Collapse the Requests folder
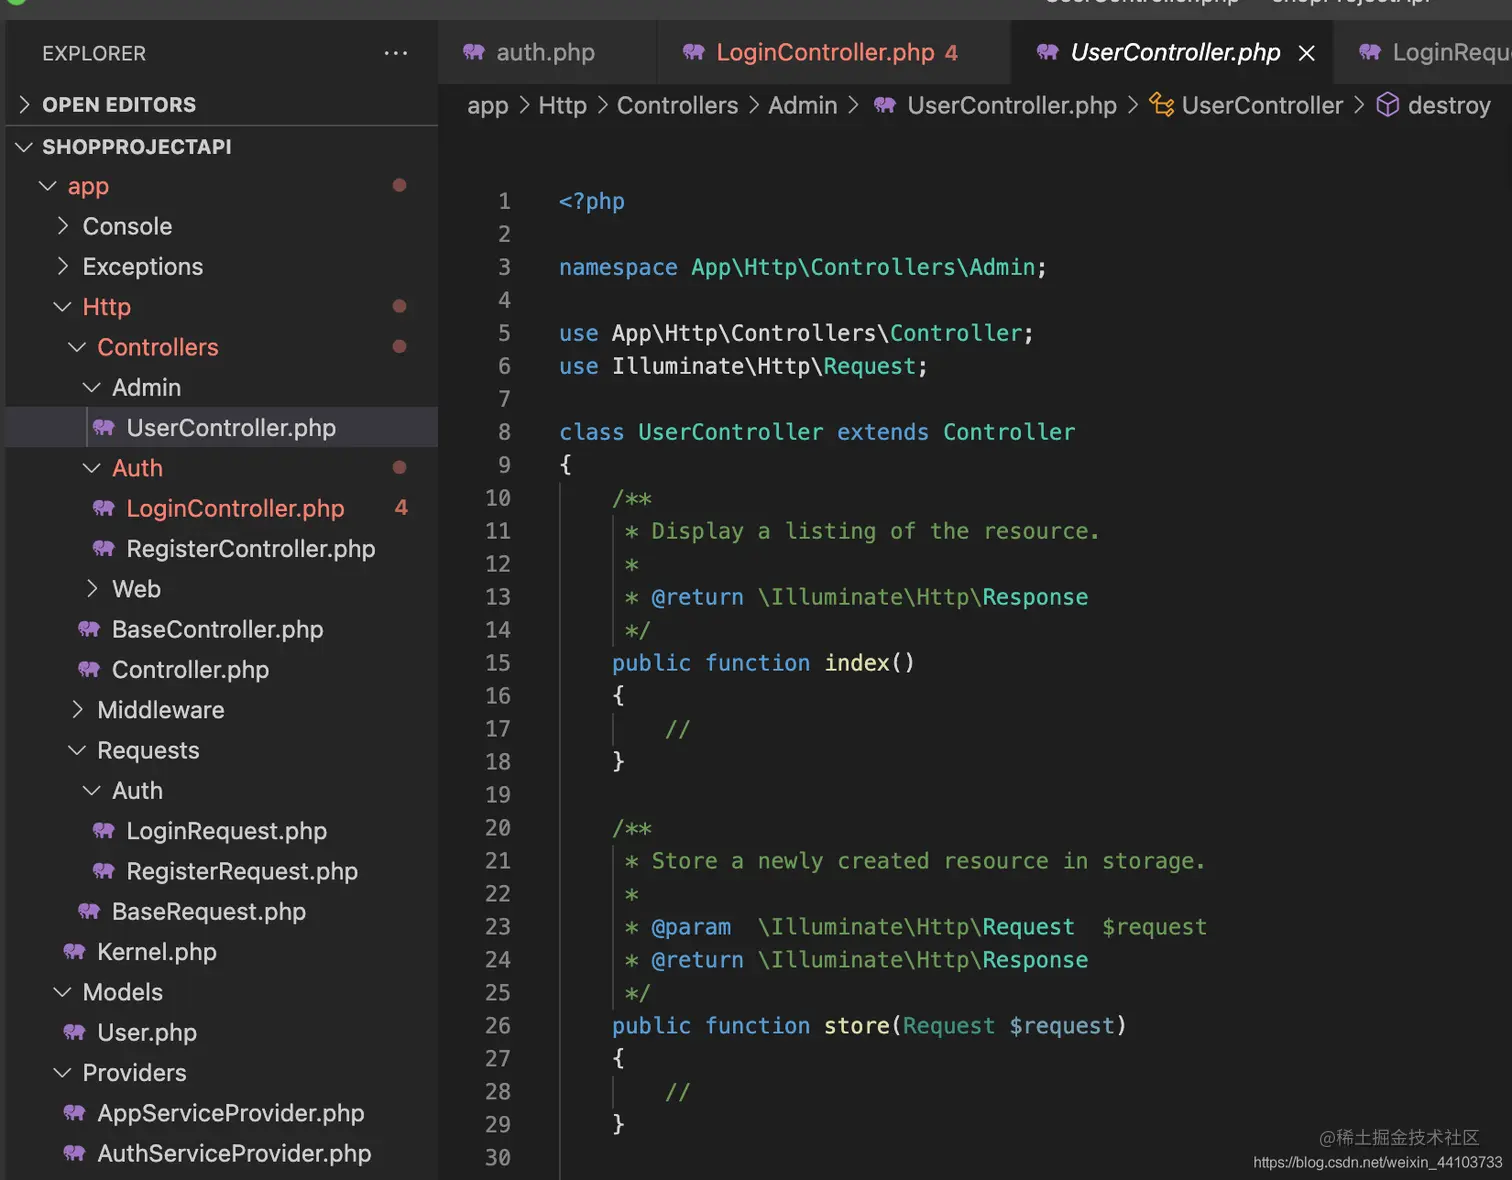The image size is (1512, 1180). [x=77, y=750]
